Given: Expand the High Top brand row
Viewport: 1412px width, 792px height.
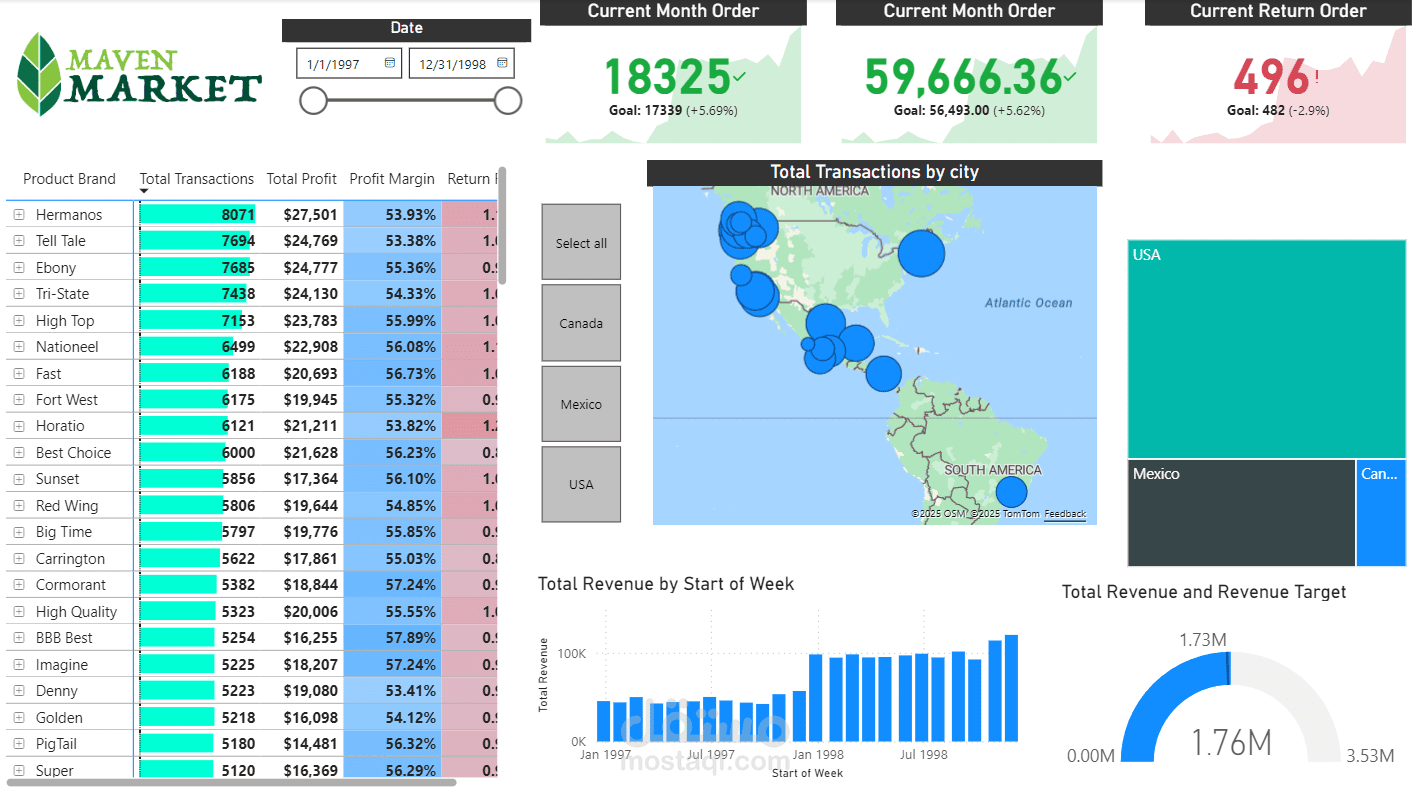Looking at the screenshot, I should click(x=19, y=320).
